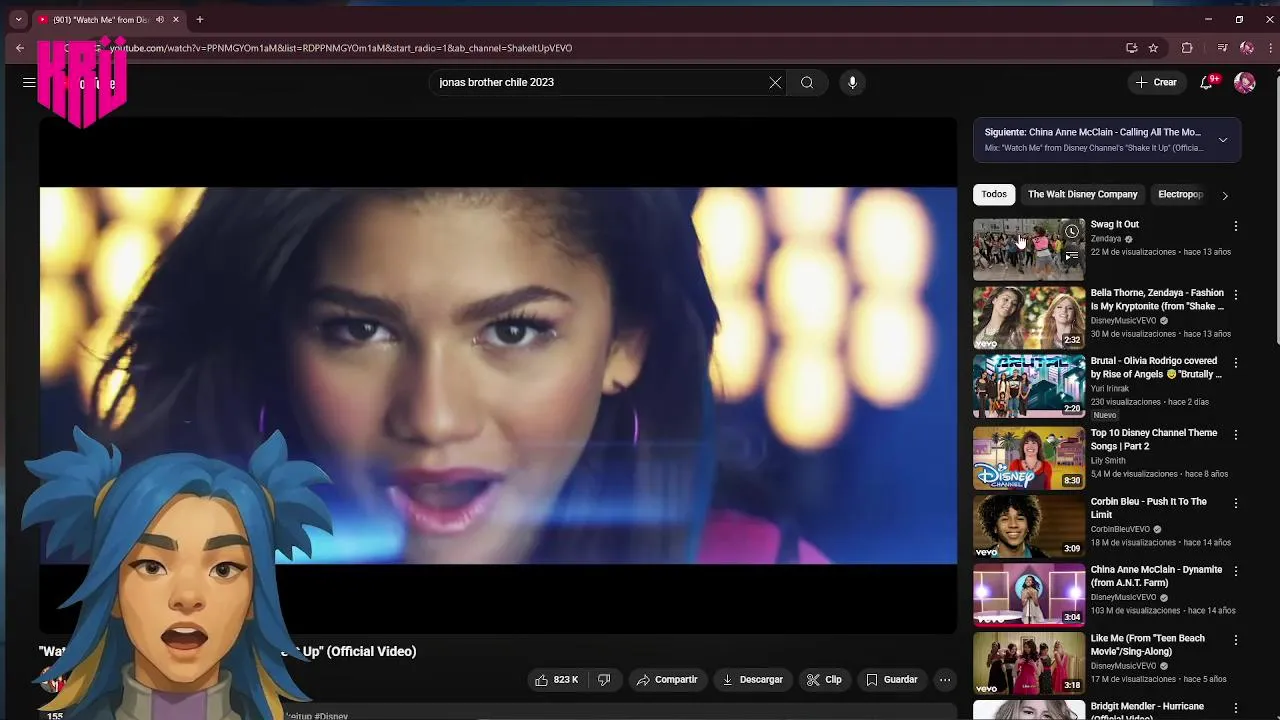Open options for Top 10 Disney Channel Theme

click(x=1236, y=434)
